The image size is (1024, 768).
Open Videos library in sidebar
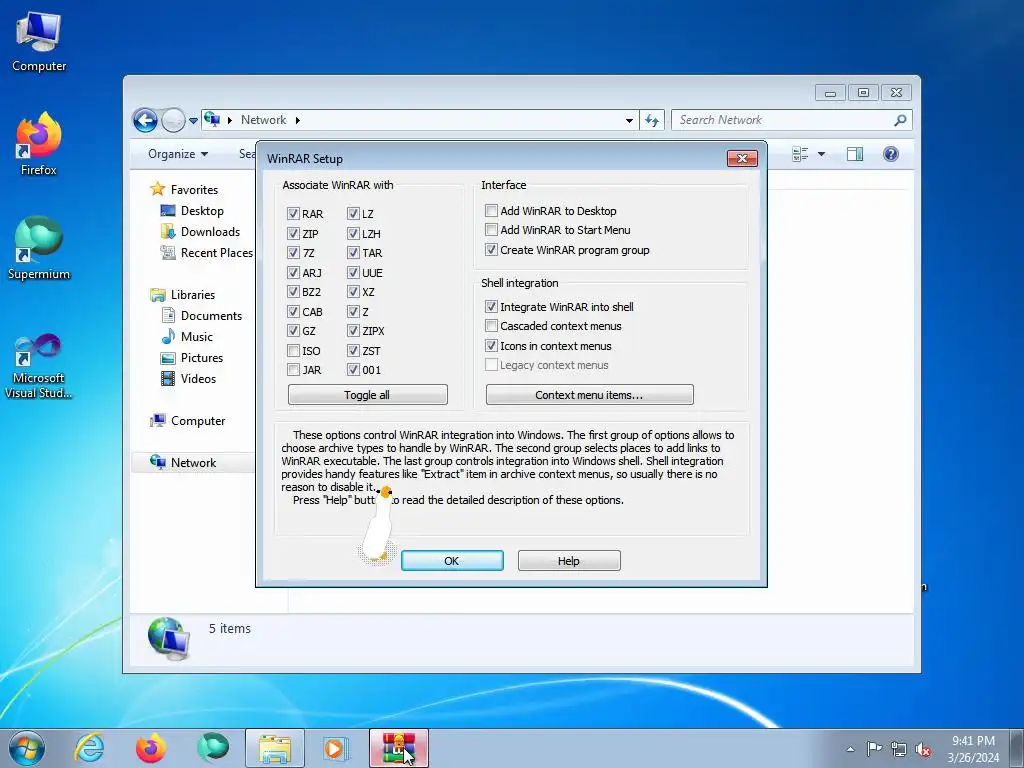pos(198,378)
